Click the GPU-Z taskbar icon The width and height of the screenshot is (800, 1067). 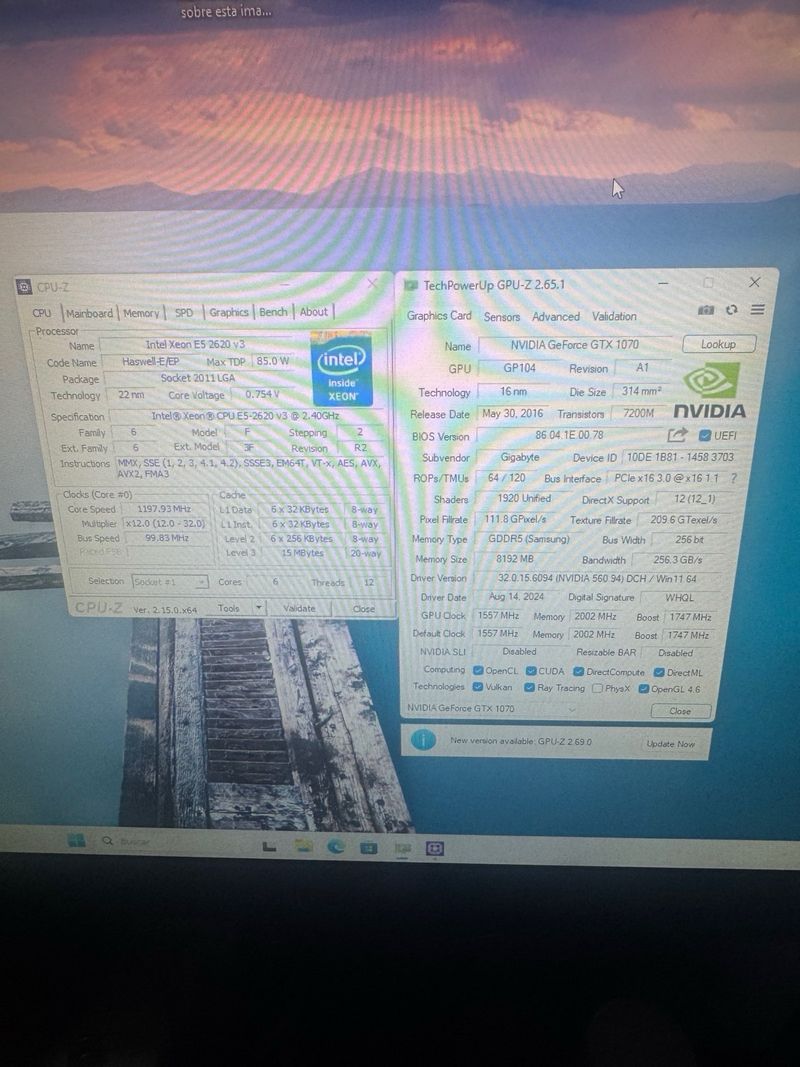[403, 848]
